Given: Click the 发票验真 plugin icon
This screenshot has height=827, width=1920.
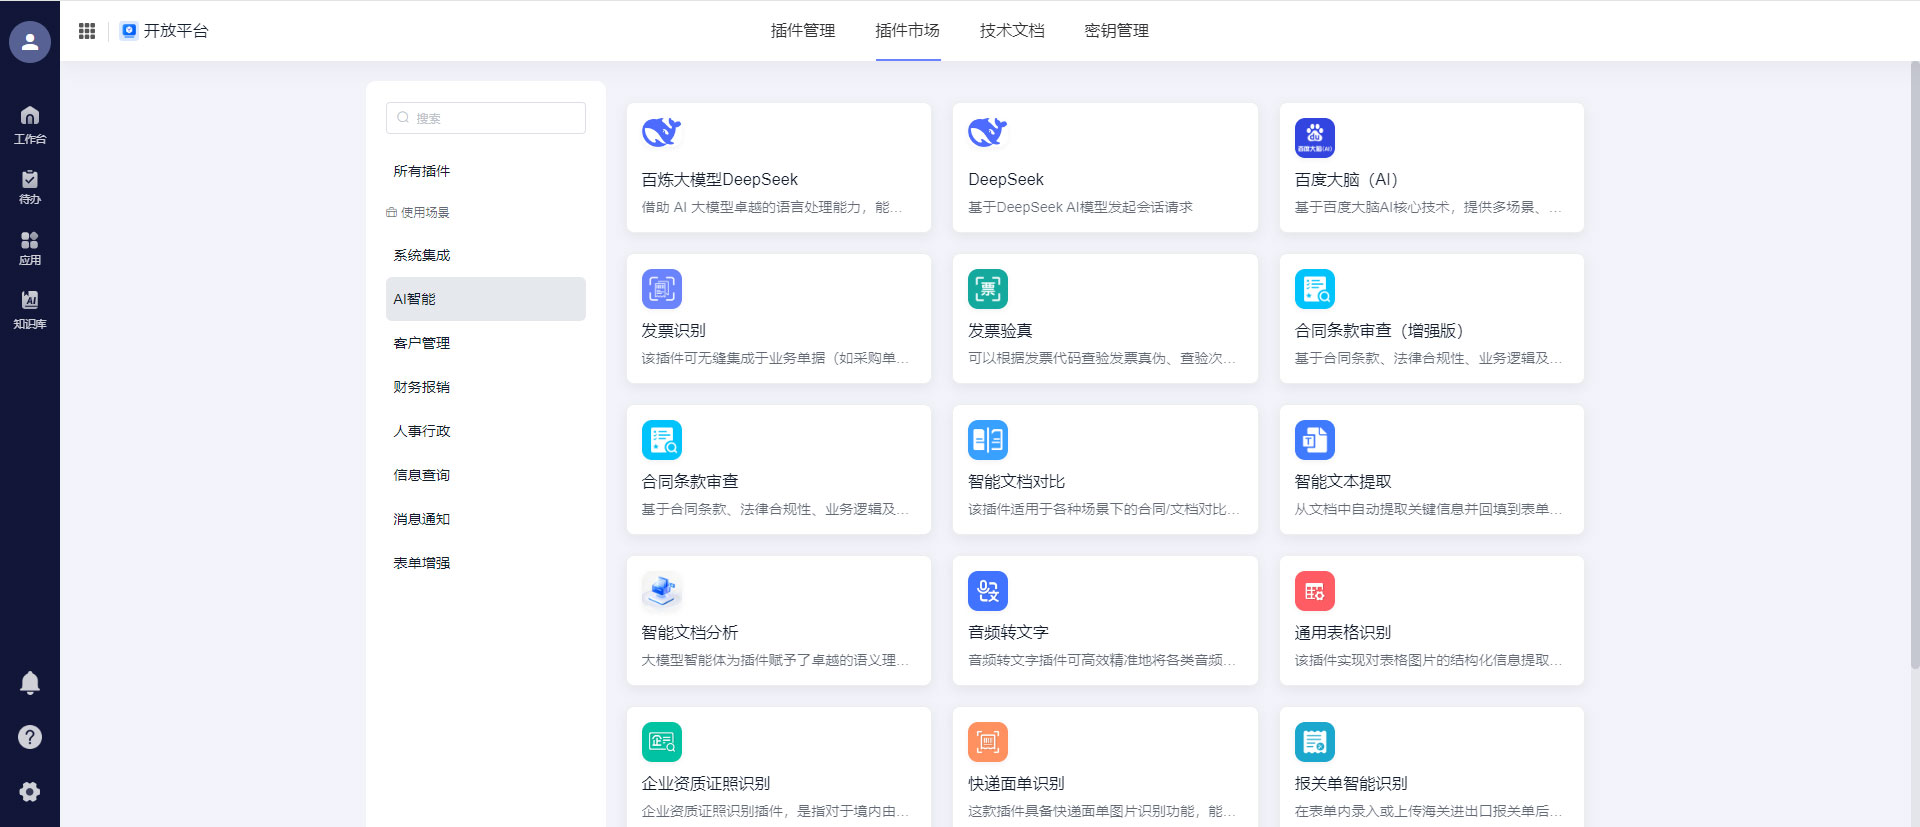Looking at the screenshot, I should [987, 289].
